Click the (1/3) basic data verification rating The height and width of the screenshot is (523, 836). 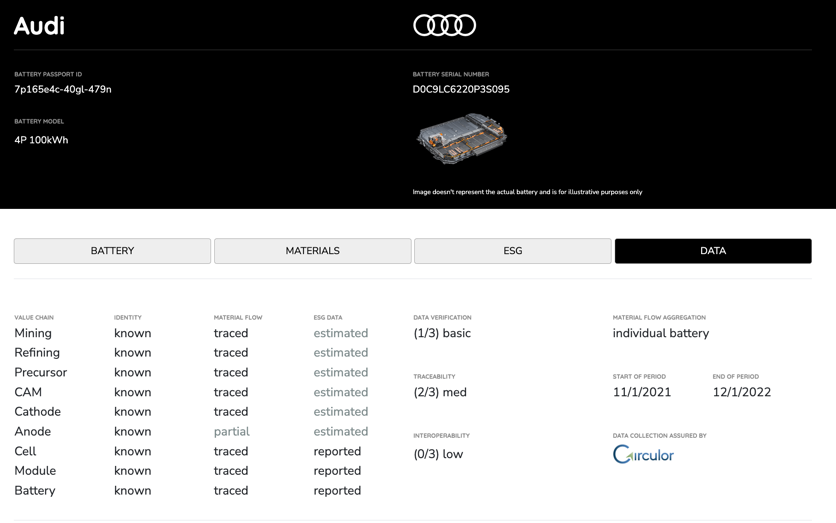[441, 333]
